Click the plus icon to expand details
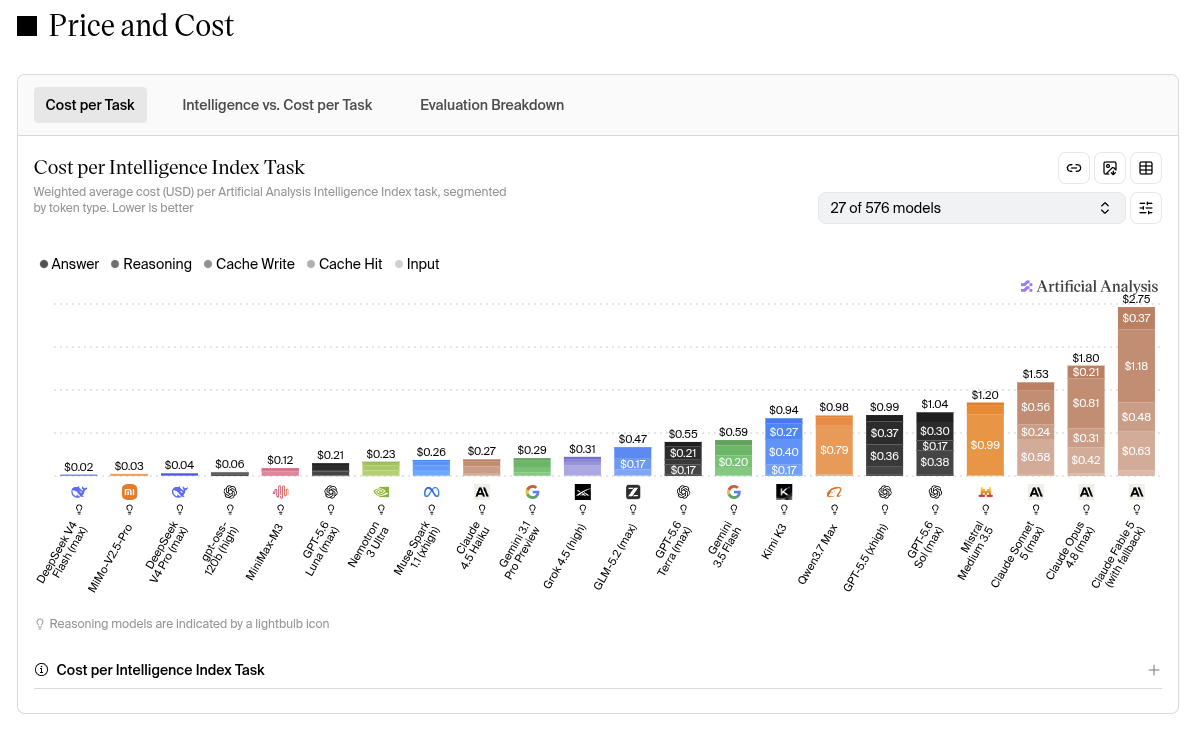Screen dimensions: 1194x740 [x=1154, y=670]
